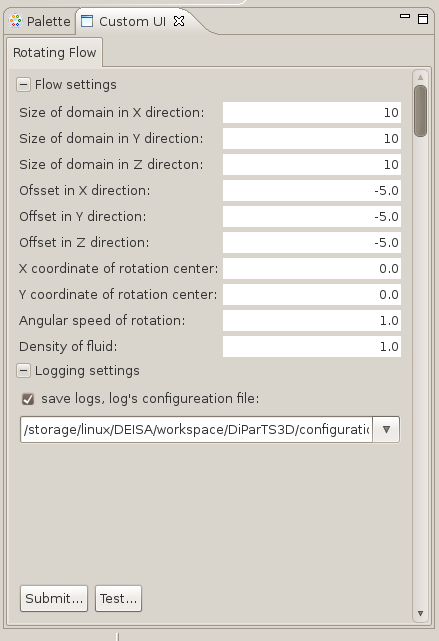Maximize the Custom UI view panel
Viewport: 439px width, 641px height.
tap(423, 19)
